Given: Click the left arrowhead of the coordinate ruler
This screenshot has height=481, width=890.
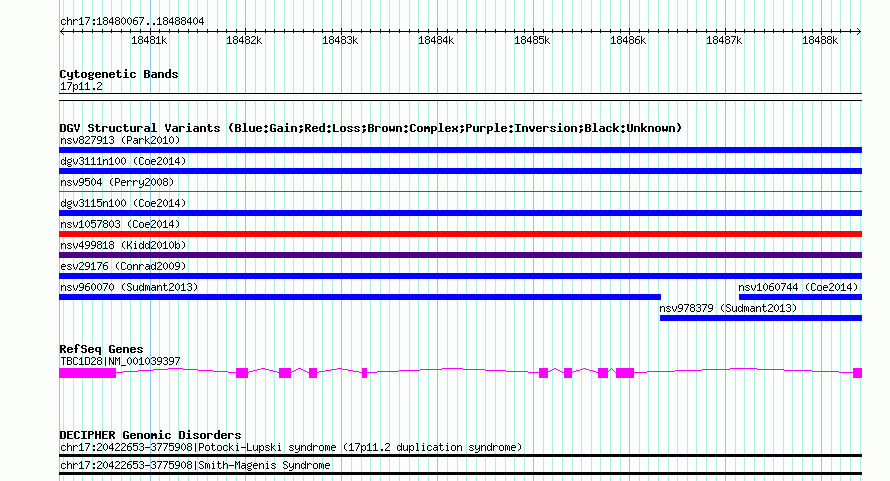Looking at the screenshot, I should 62,31.
